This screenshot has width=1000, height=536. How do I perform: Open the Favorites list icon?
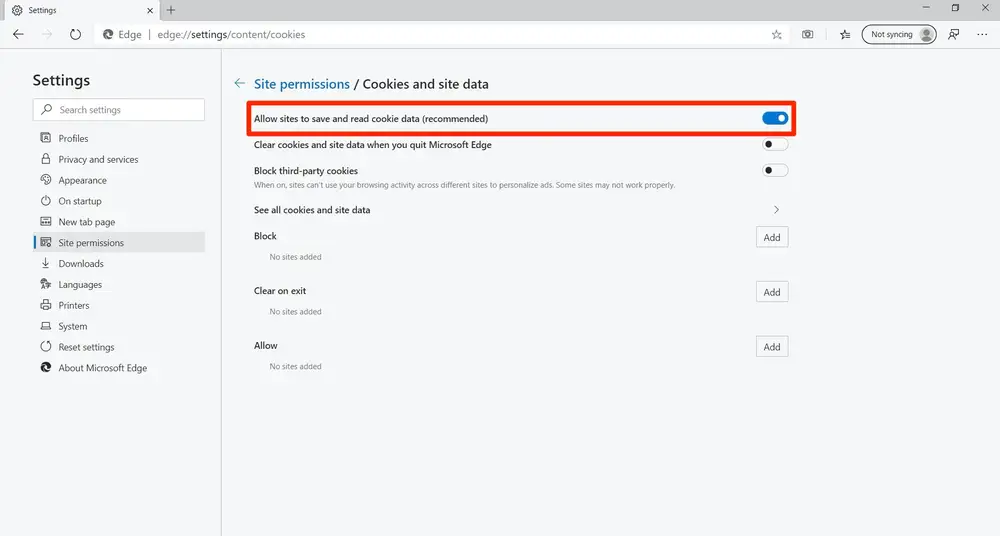[845, 34]
